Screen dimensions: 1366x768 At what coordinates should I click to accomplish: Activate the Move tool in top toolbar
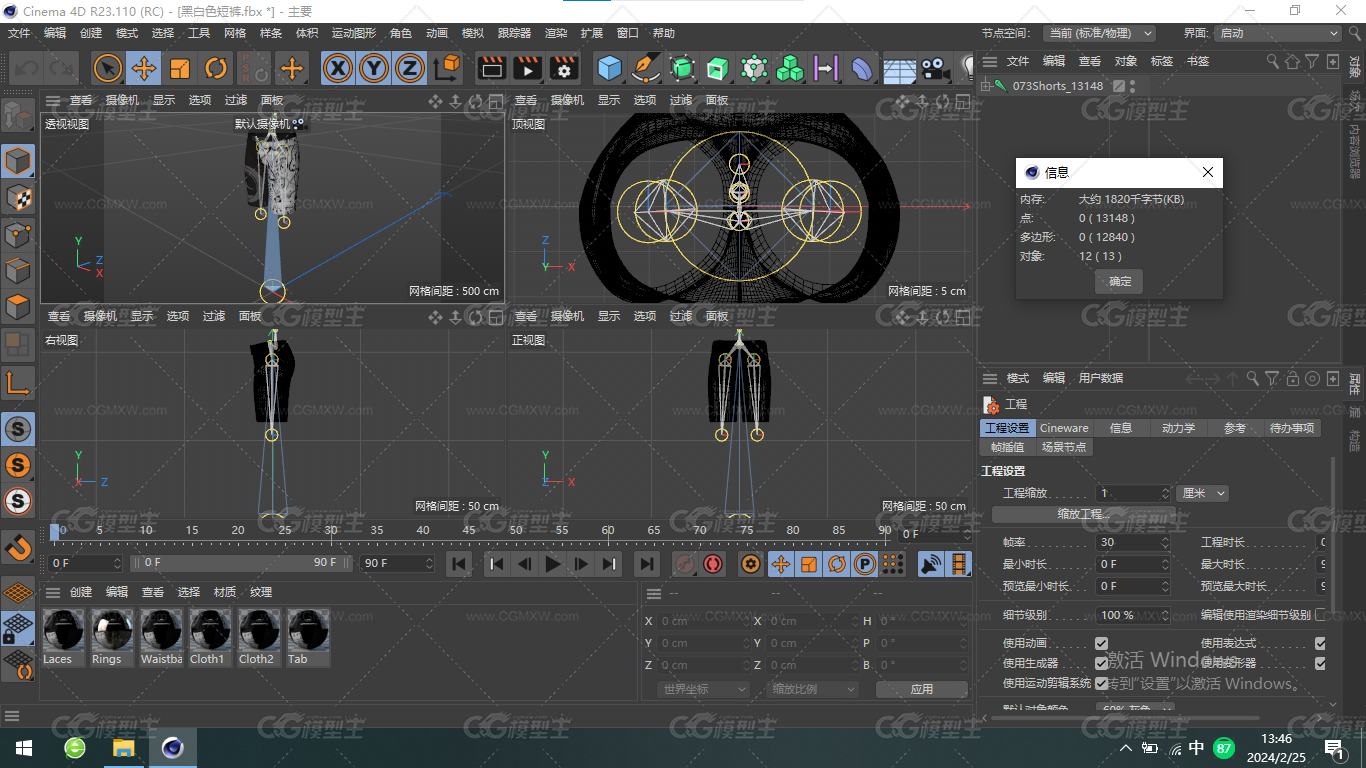click(x=144, y=68)
